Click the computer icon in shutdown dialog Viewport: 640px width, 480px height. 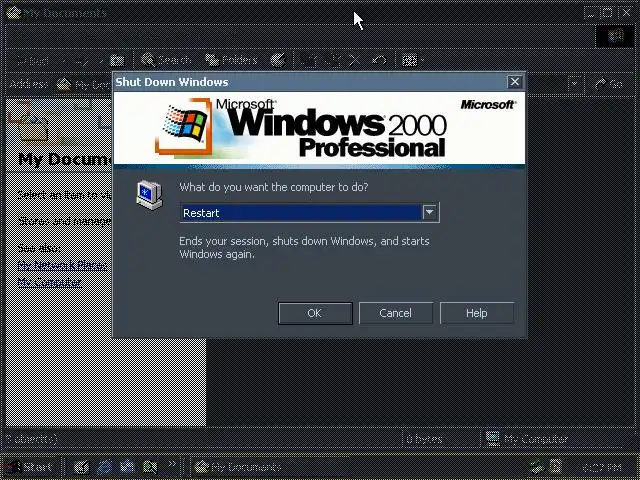point(149,196)
